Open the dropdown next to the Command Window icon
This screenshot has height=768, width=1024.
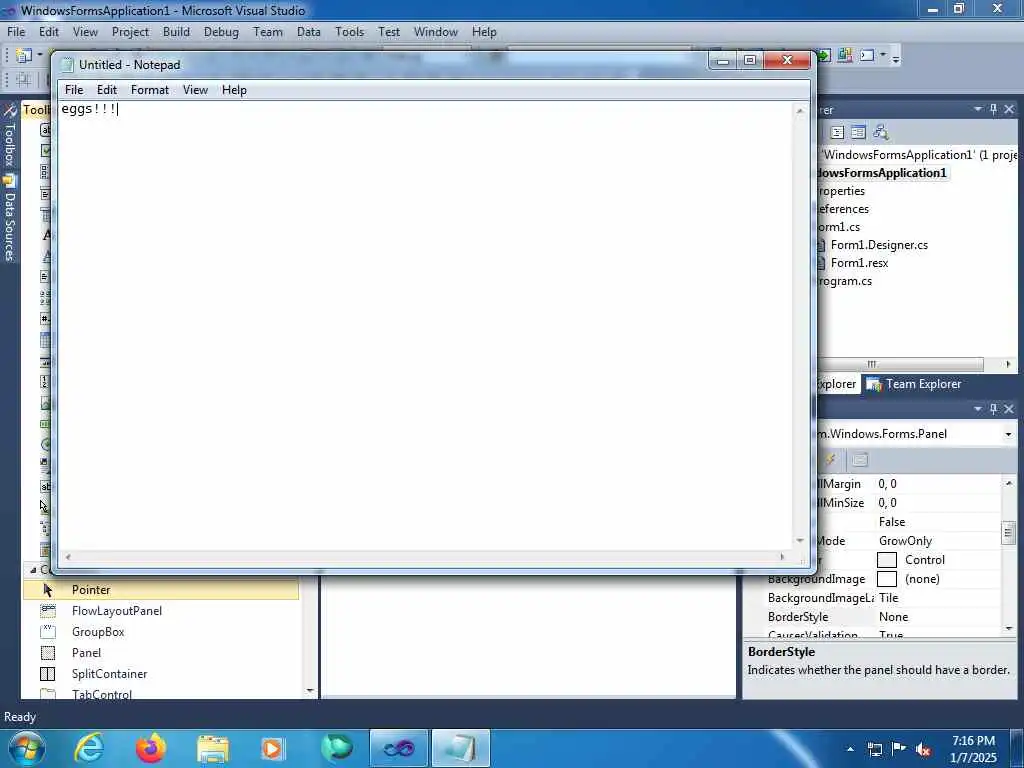[883, 56]
